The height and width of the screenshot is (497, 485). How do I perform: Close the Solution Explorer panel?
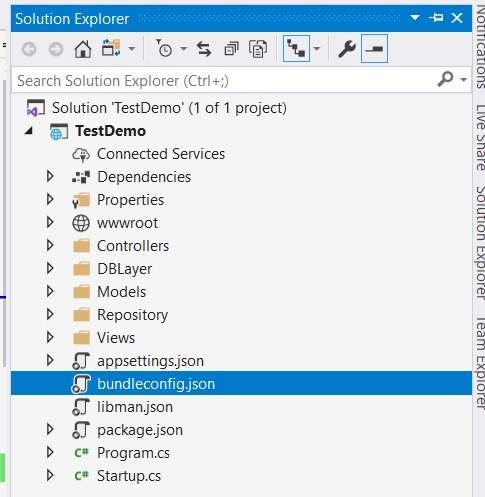(457, 18)
